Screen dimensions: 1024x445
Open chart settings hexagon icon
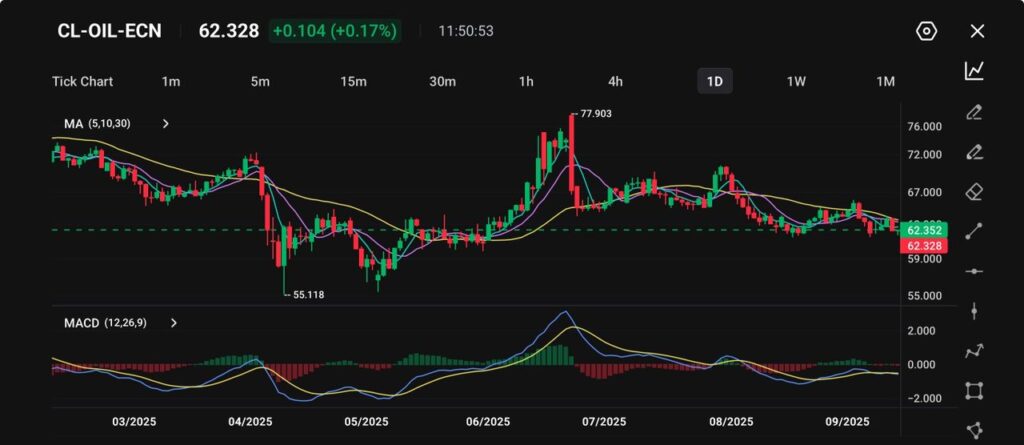pos(926,31)
